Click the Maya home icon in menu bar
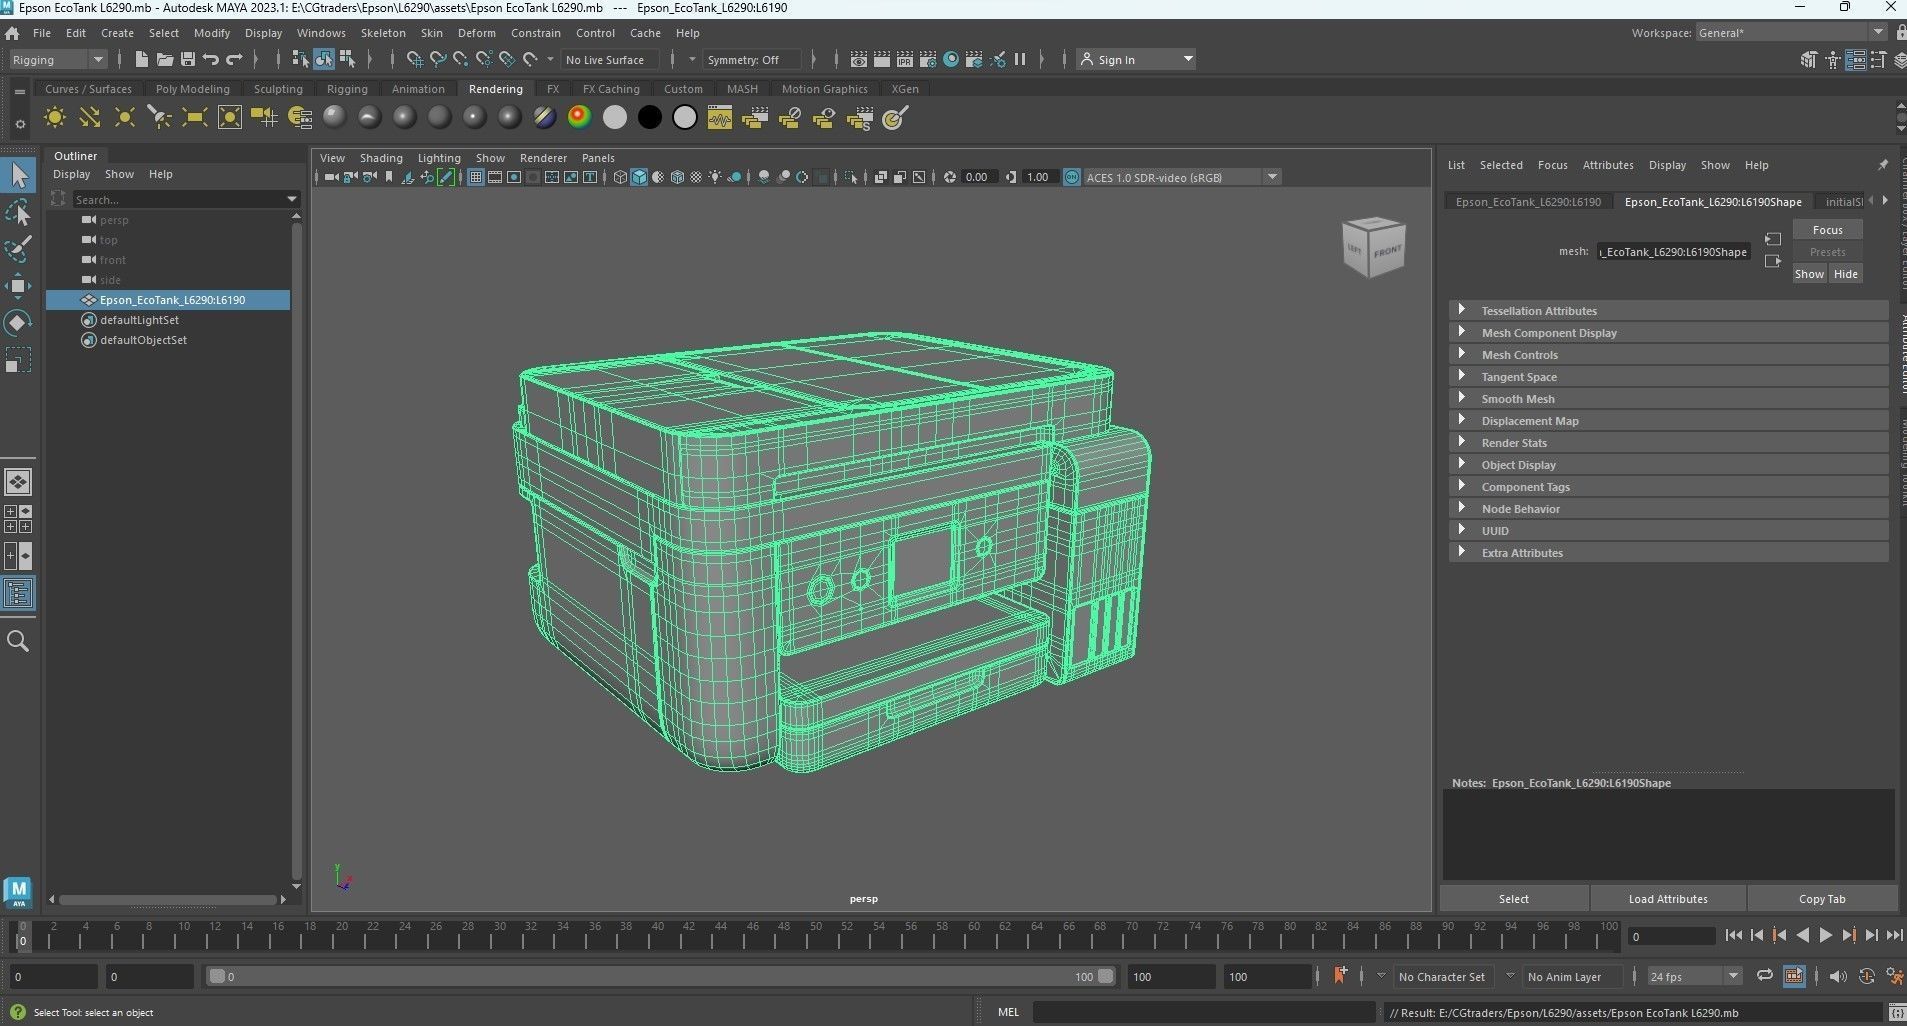1907x1026 pixels. [x=12, y=33]
